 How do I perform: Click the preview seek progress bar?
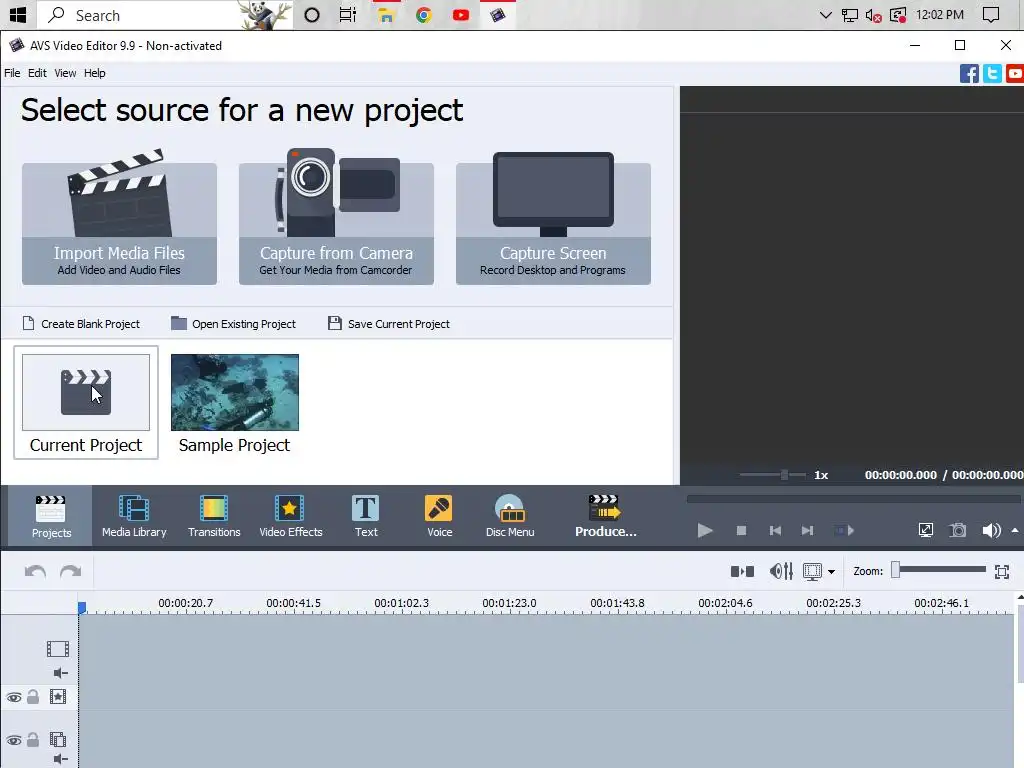click(x=853, y=499)
